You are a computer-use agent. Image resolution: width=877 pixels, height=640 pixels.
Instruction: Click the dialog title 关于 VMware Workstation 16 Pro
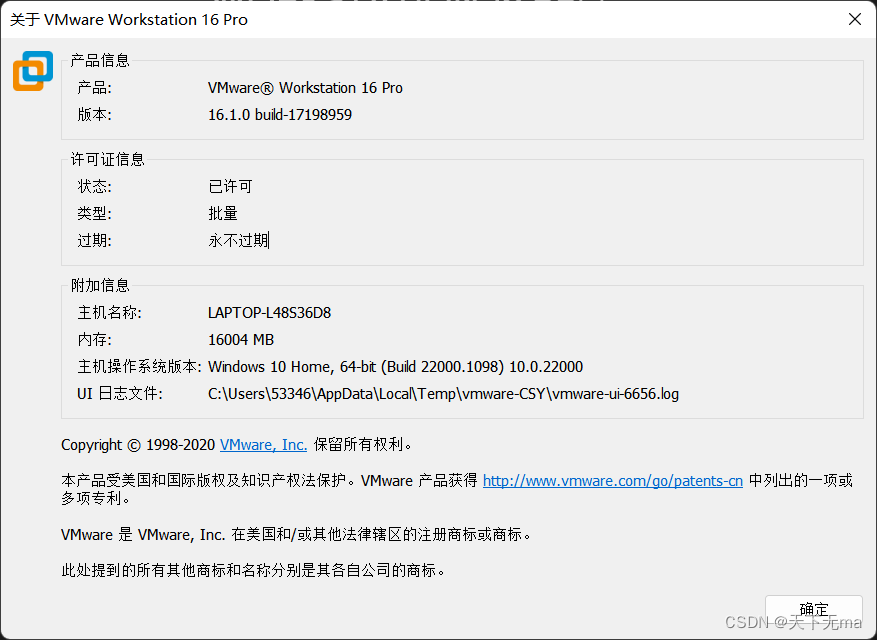coord(129,19)
